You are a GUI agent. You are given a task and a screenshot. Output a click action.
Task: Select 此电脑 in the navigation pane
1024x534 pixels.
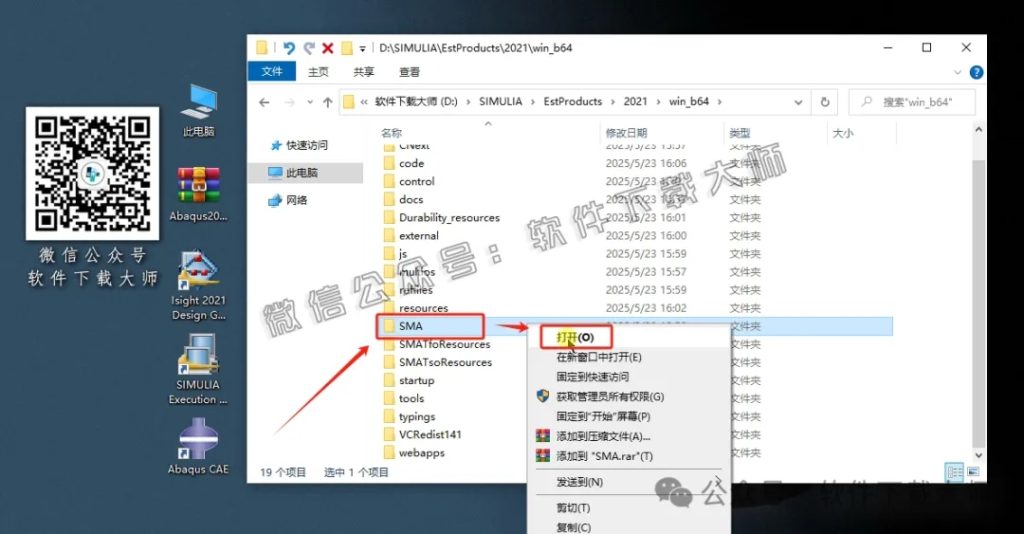click(x=305, y=172)
